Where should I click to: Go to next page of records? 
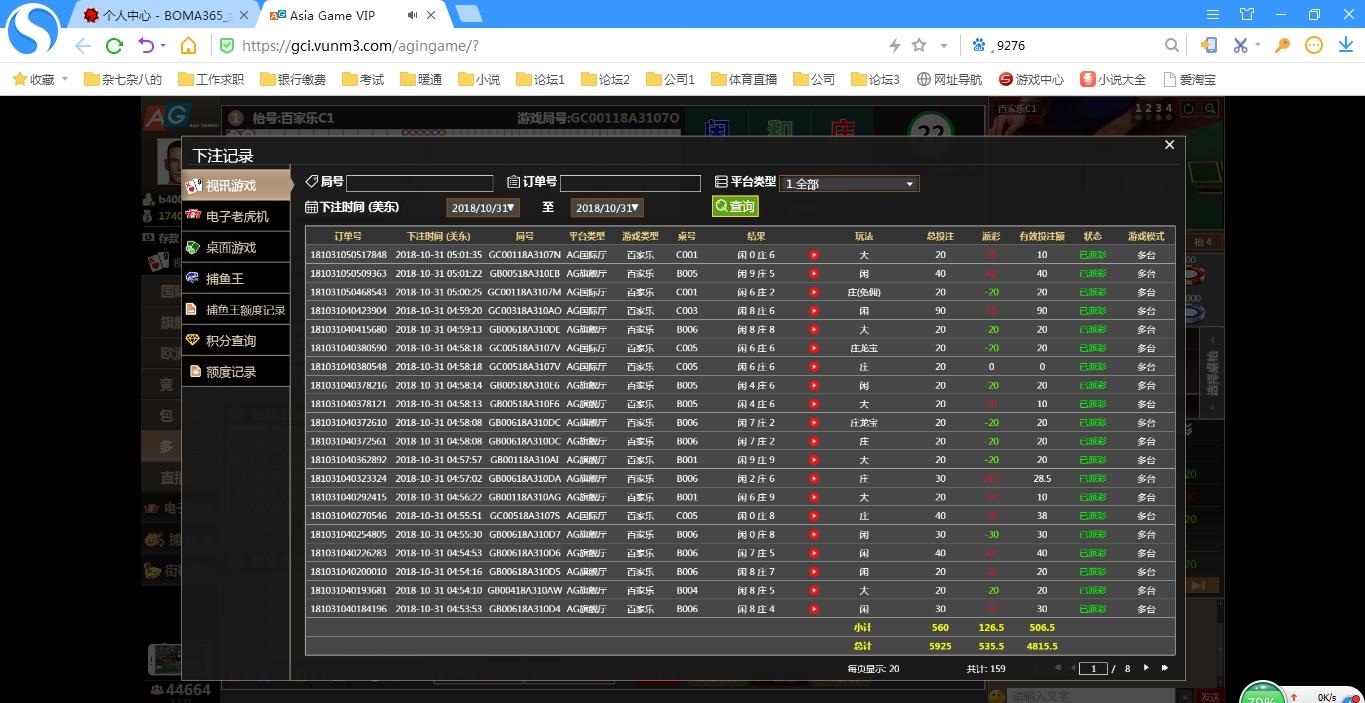coord(1146,668)
